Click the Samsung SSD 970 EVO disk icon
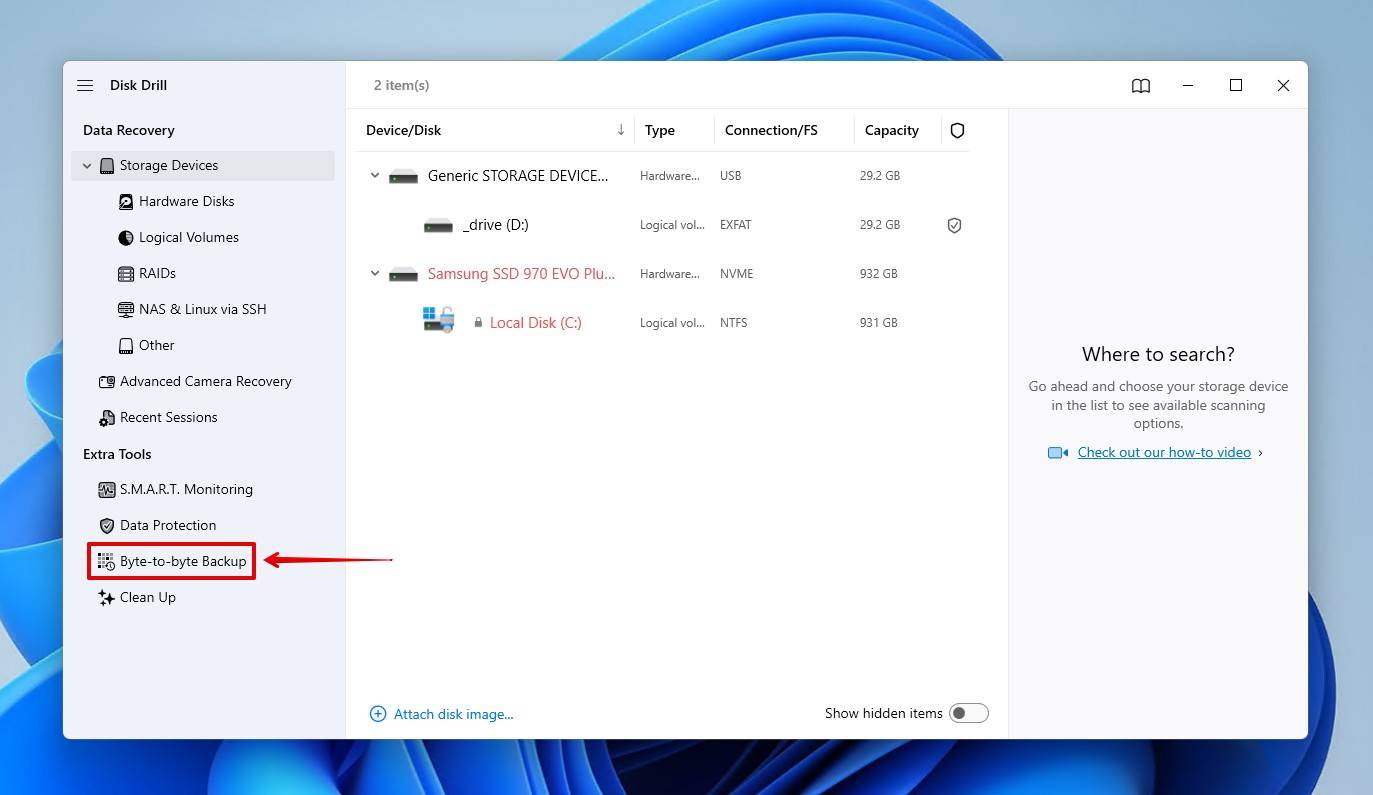This screenshot has width=1373, height=795. (x=403, y=275)
